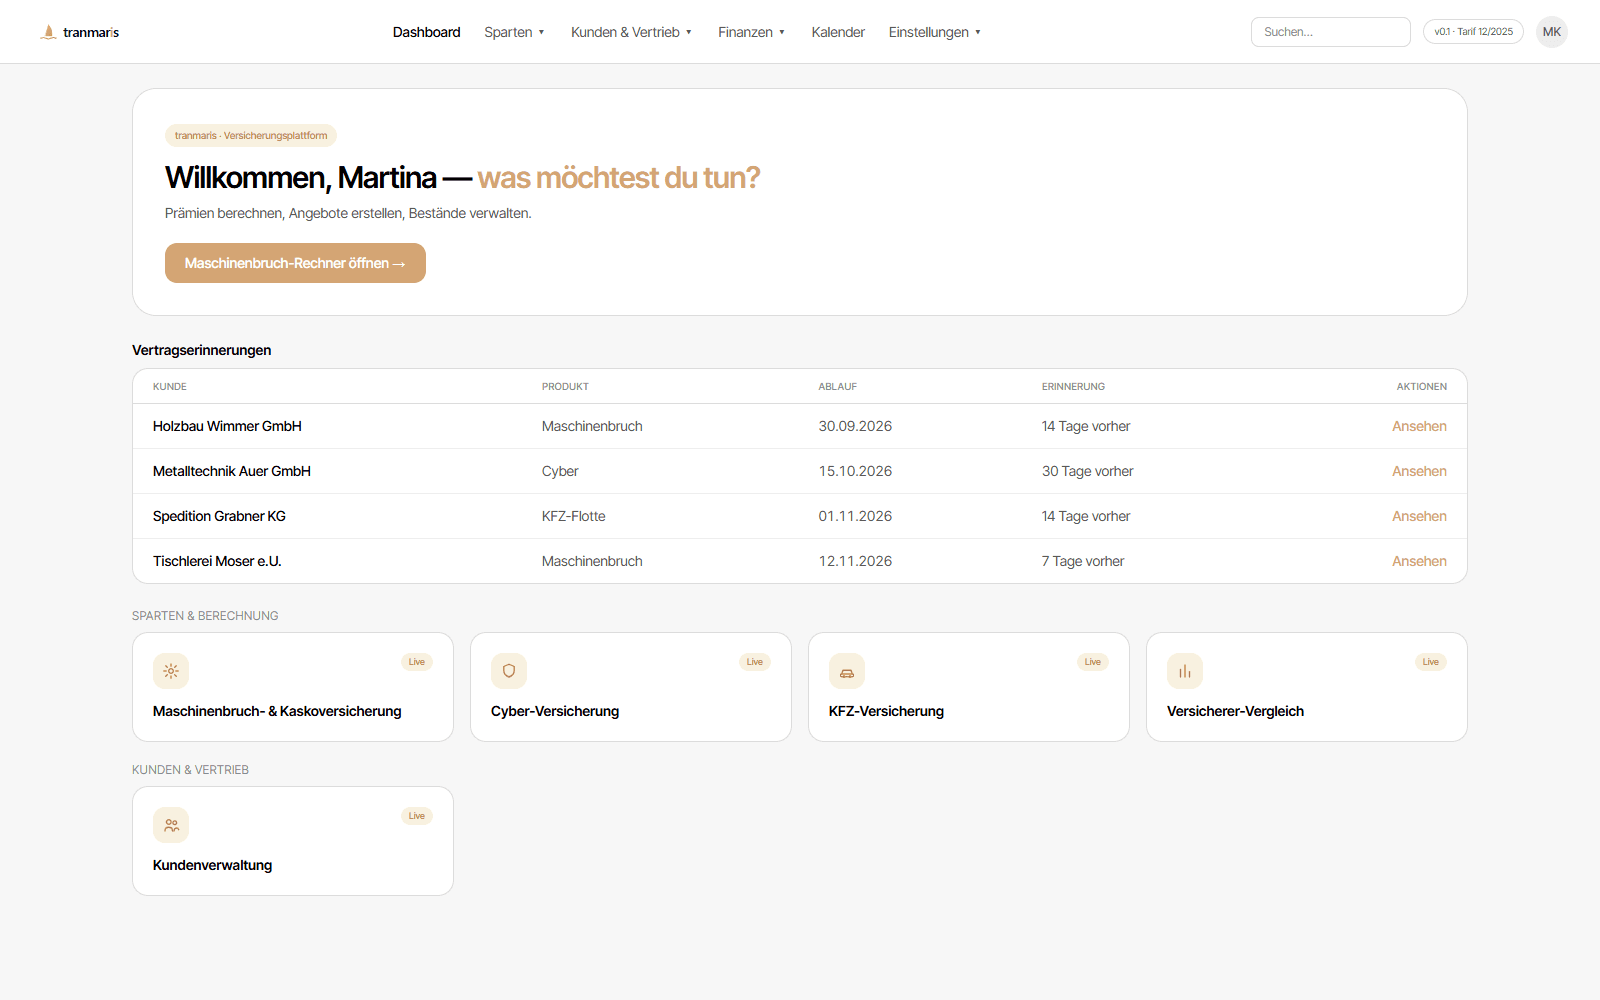
Task: Expand the Sparten dropdown menu
Action: 514,32
